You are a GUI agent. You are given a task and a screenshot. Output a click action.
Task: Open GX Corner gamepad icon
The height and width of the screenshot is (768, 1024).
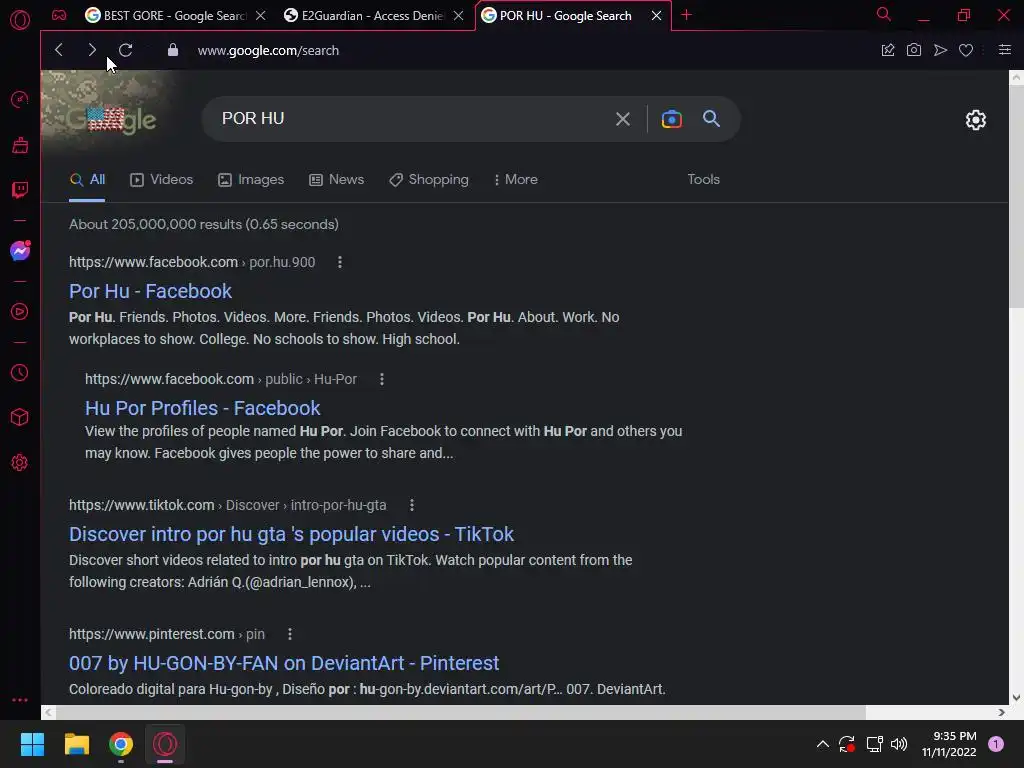pyautogui.click(x=59, y=15)
